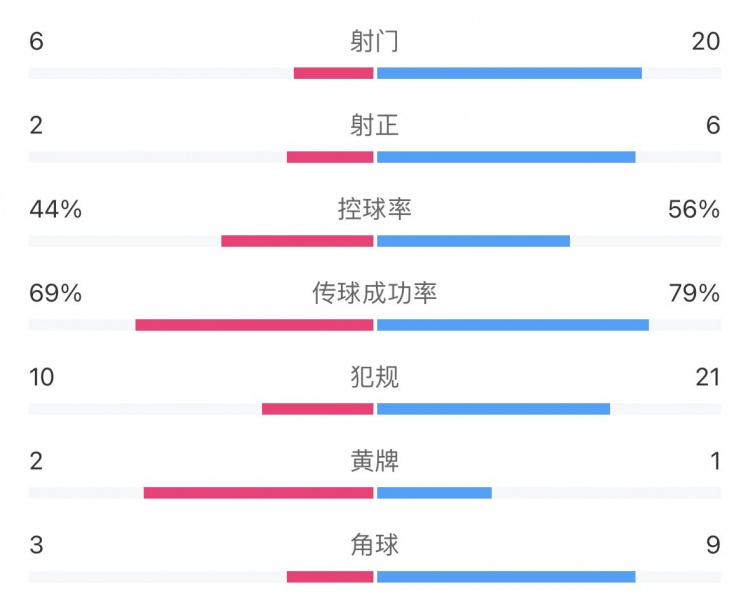Click the left-side fouls value 10
This screenshot has height=615, width=750.
pyautogui.click(x=42, y=377)
